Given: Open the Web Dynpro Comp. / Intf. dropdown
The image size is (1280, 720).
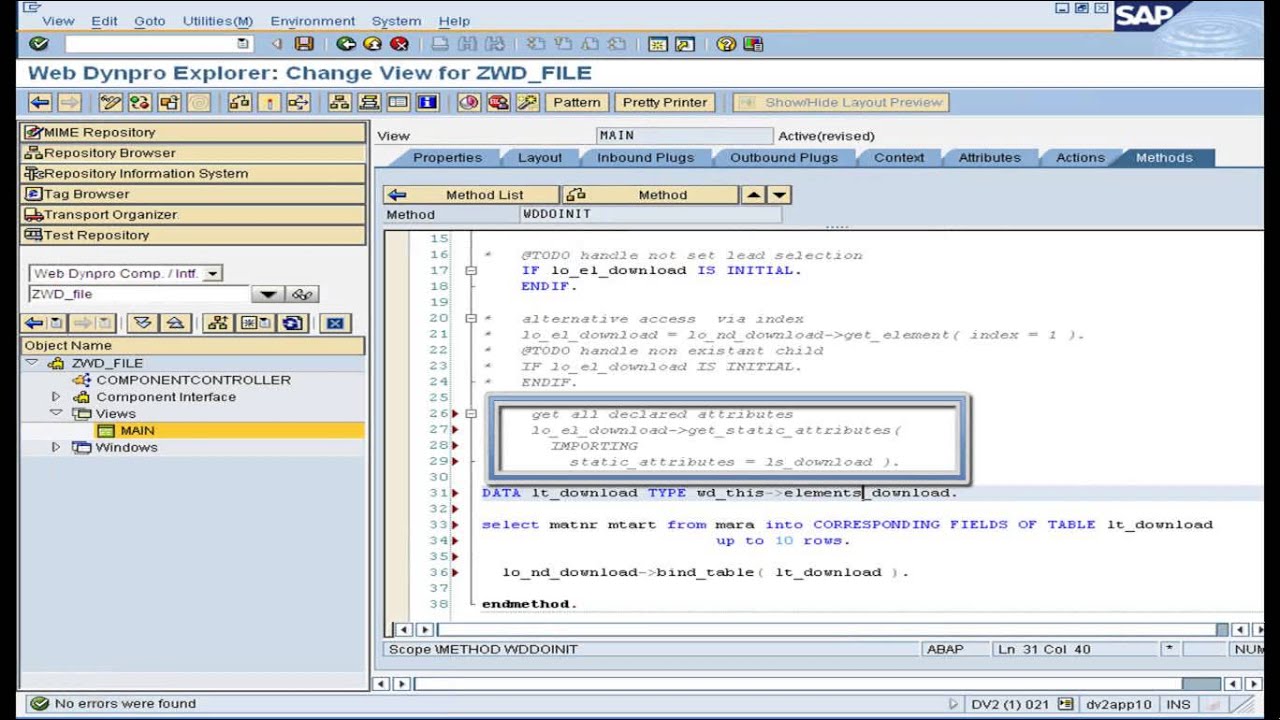Looking at the screenshot, I should (212, 274).
